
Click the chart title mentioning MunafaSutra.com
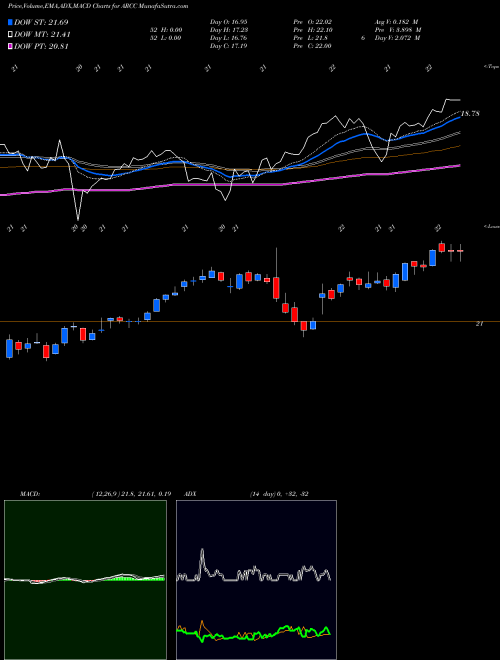98,6
